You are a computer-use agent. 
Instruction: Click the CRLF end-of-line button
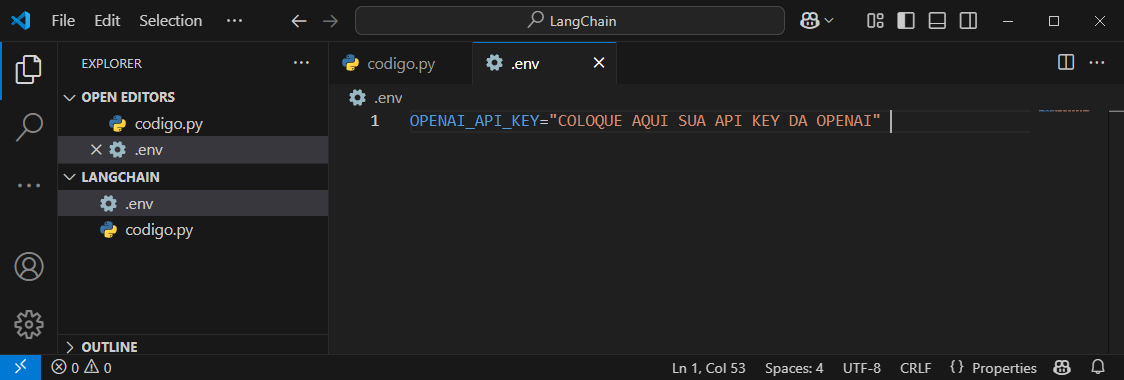915,368
